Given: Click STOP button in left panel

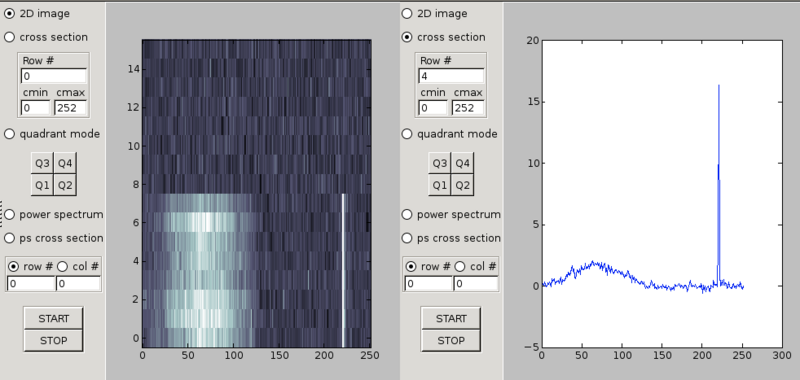Looking at the screenshot, I should tap(53, 340).
